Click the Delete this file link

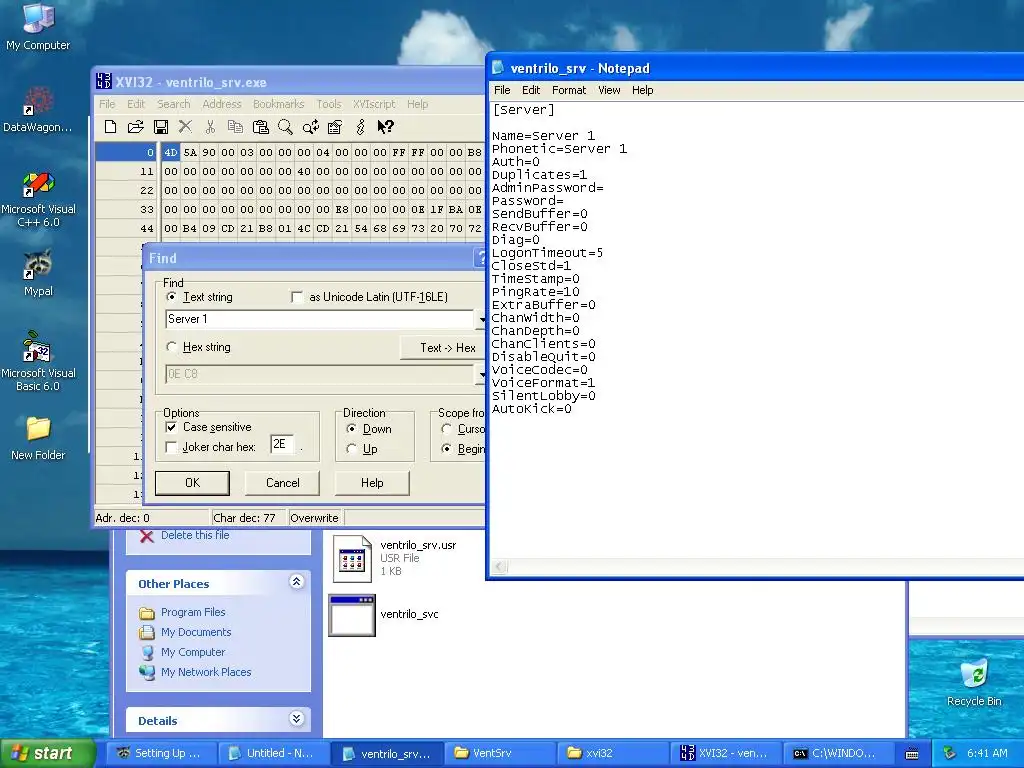point(195,535)
